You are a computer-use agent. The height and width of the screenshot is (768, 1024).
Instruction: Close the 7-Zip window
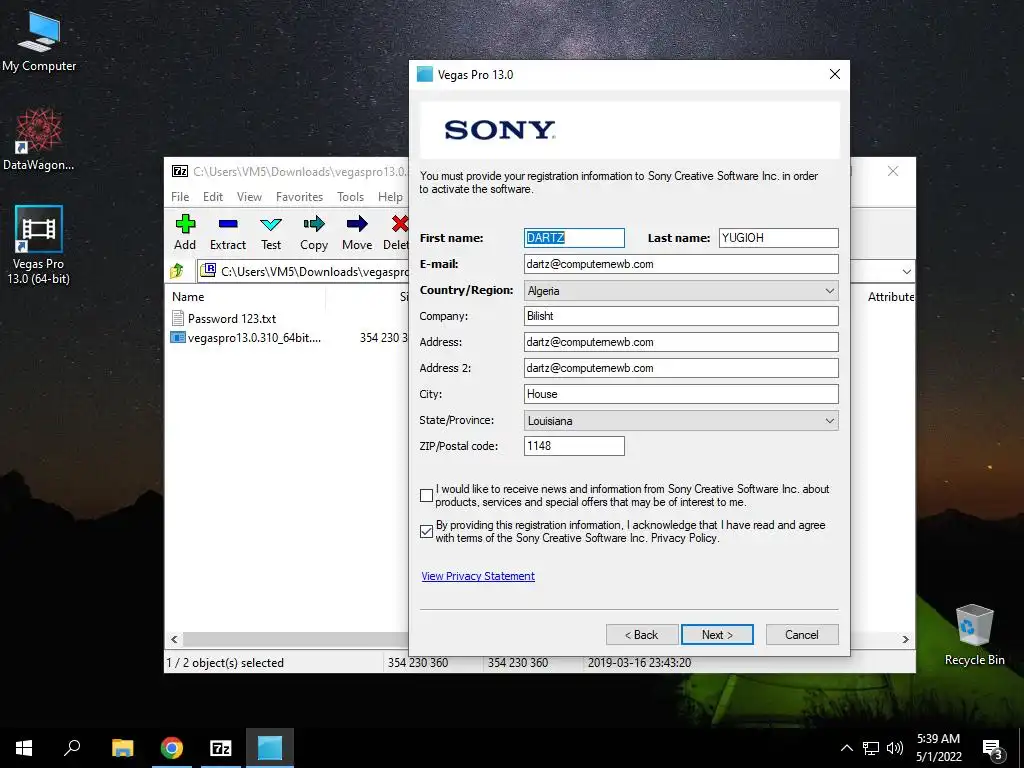point(893,171)
